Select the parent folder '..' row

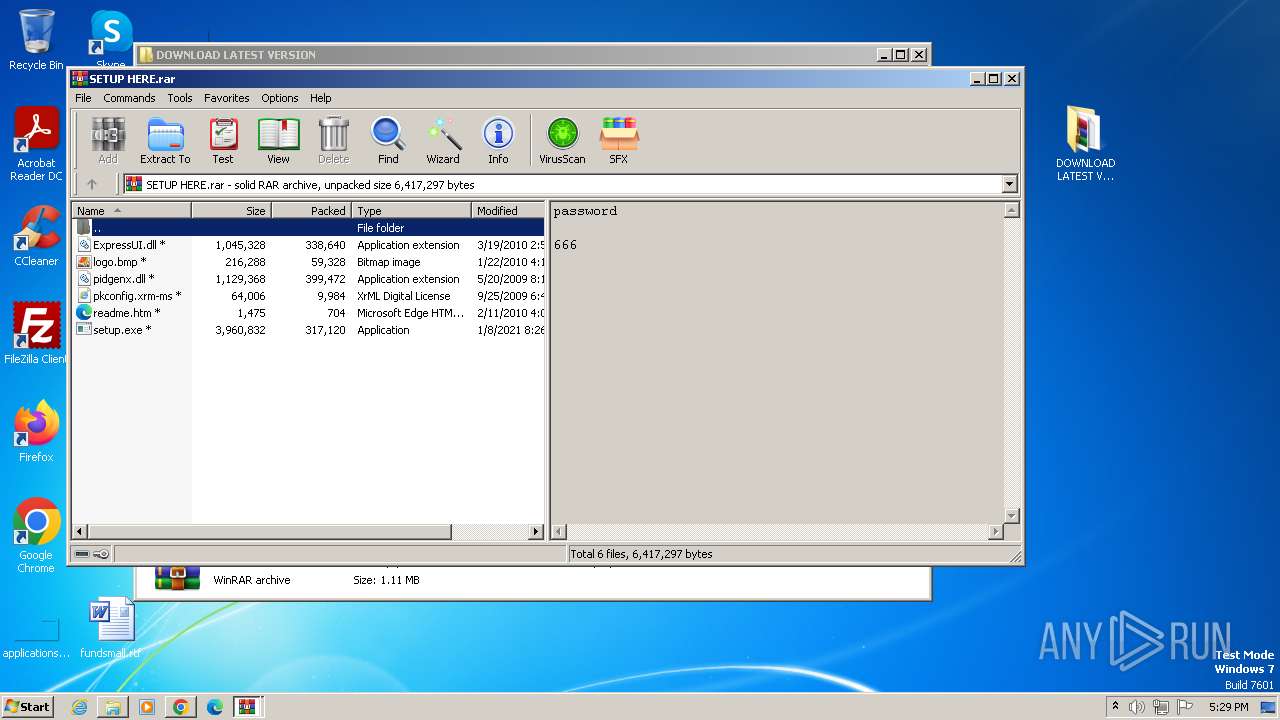[x=308, y=228]
